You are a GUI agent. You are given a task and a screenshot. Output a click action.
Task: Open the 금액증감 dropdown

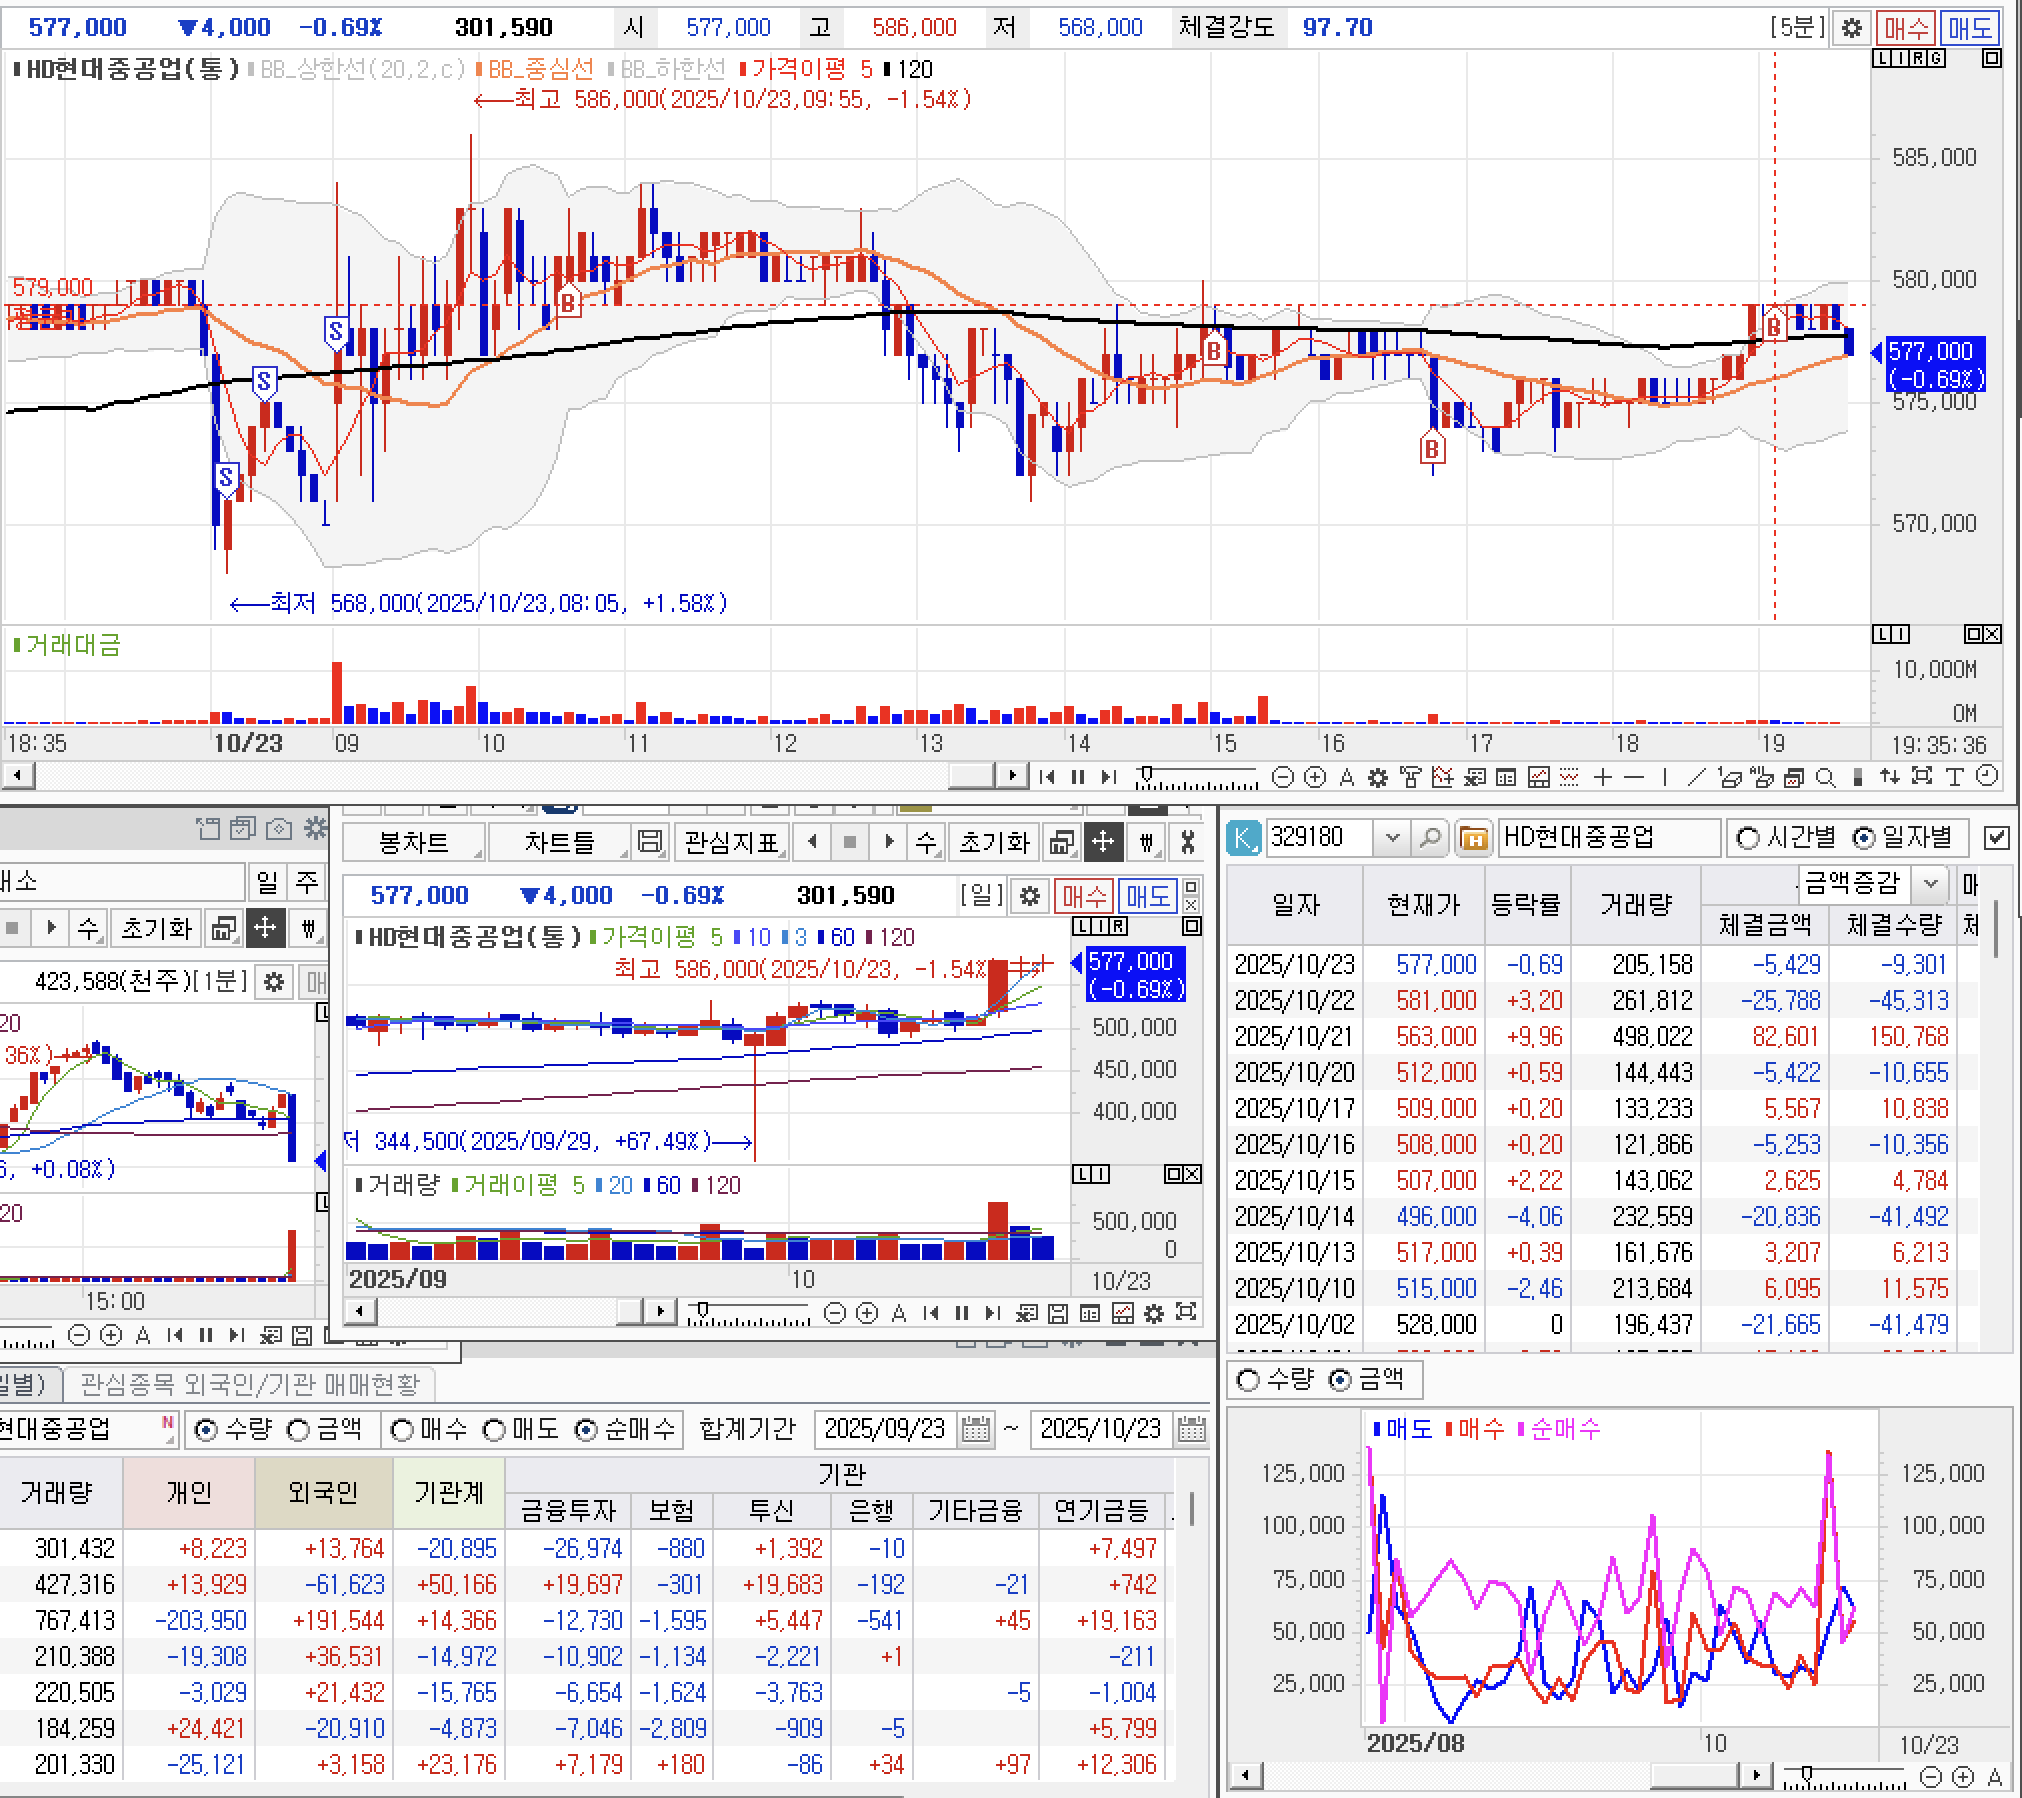[1931, 883]
